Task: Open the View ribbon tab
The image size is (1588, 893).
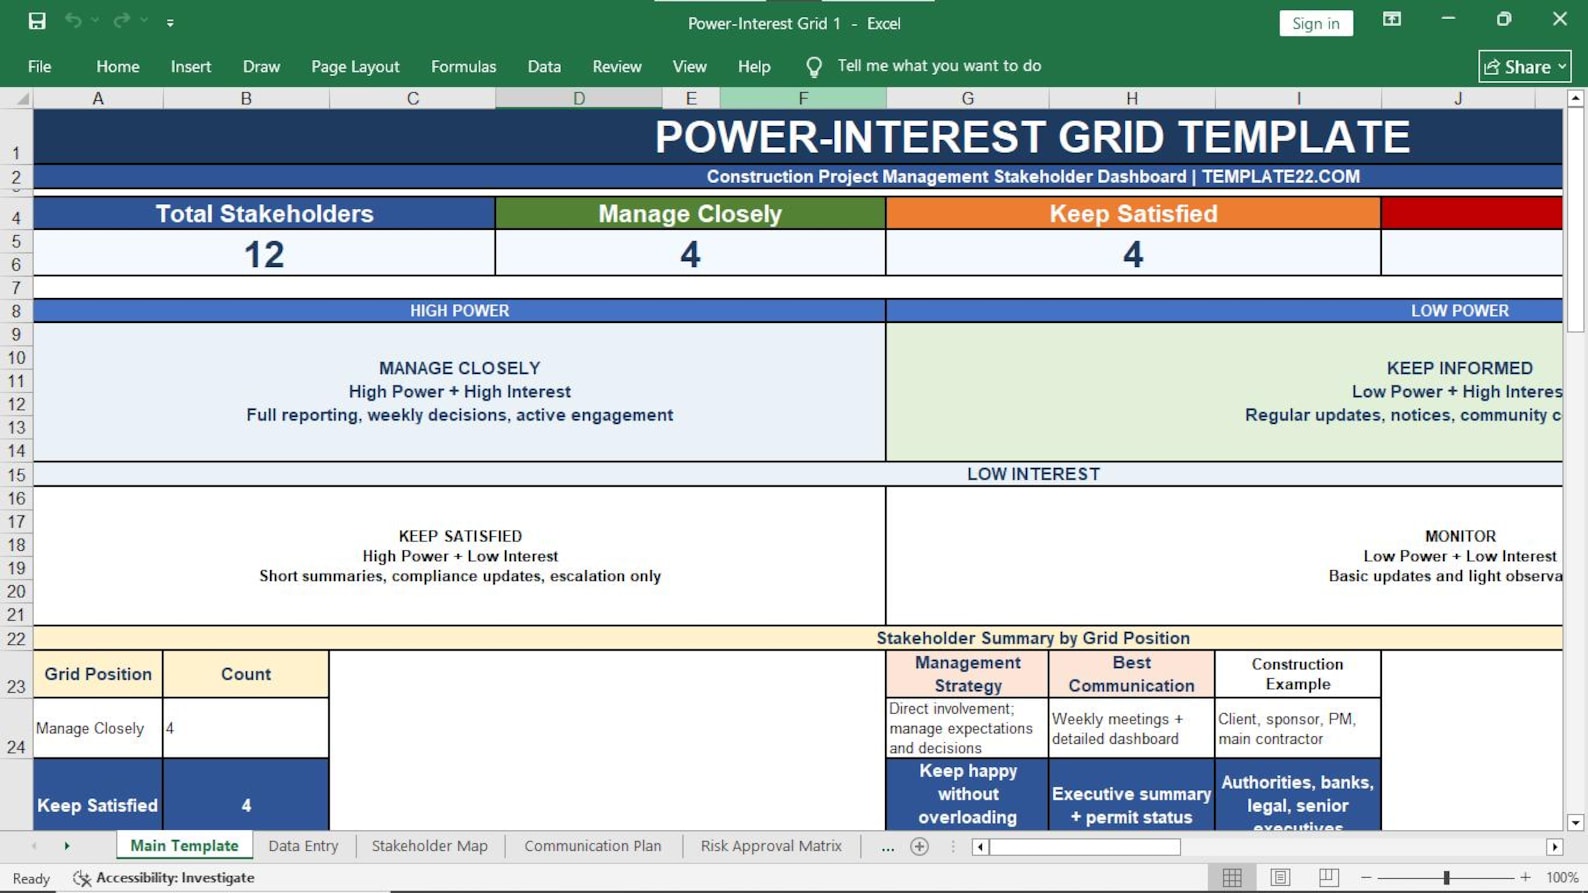Action: (x=690, y=67)
